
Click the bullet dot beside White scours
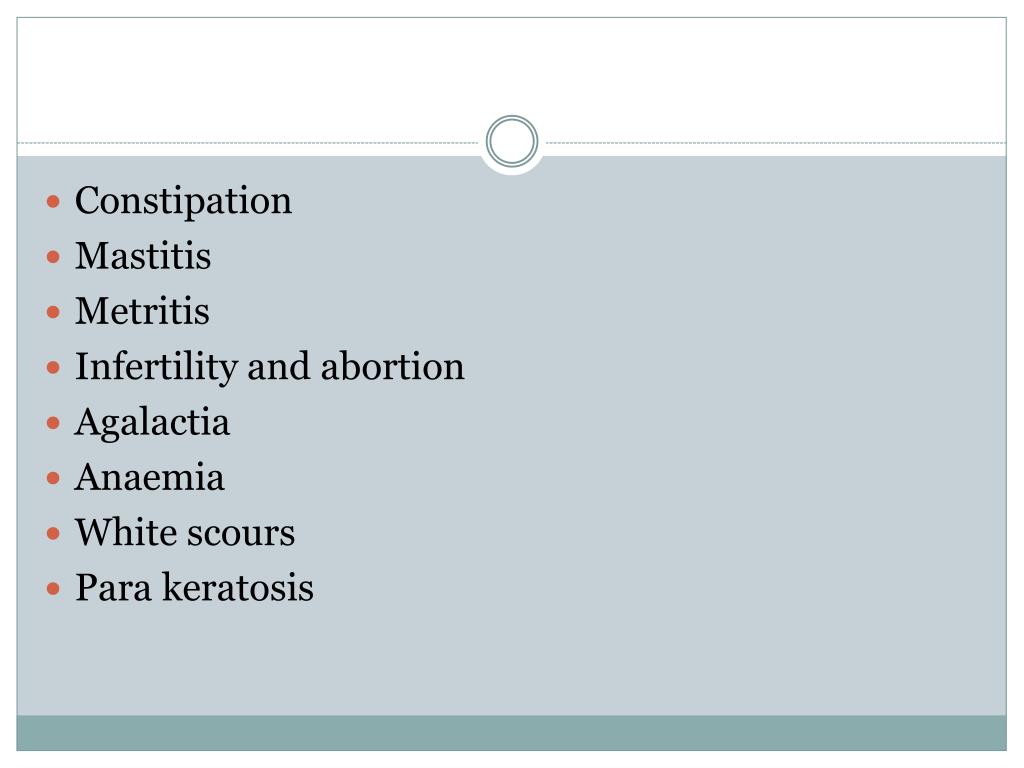coord(54,533)
